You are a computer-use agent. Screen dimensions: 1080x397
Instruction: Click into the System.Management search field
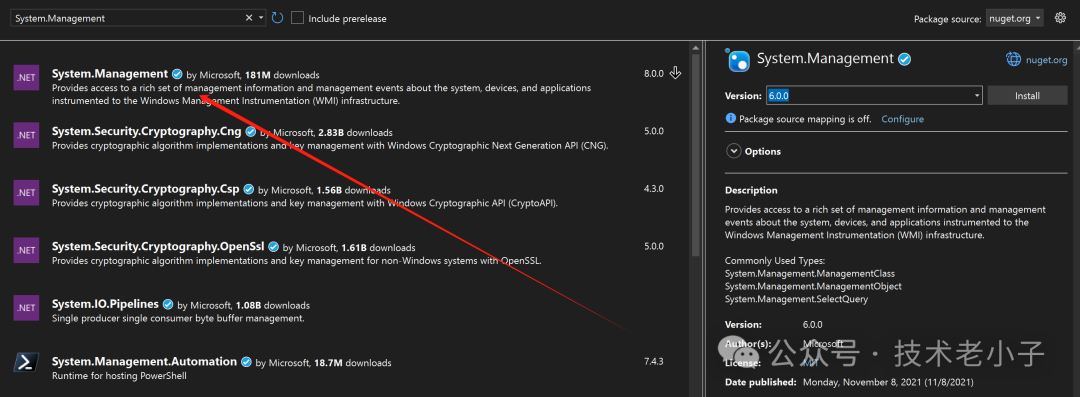click(x=128, y=19)
